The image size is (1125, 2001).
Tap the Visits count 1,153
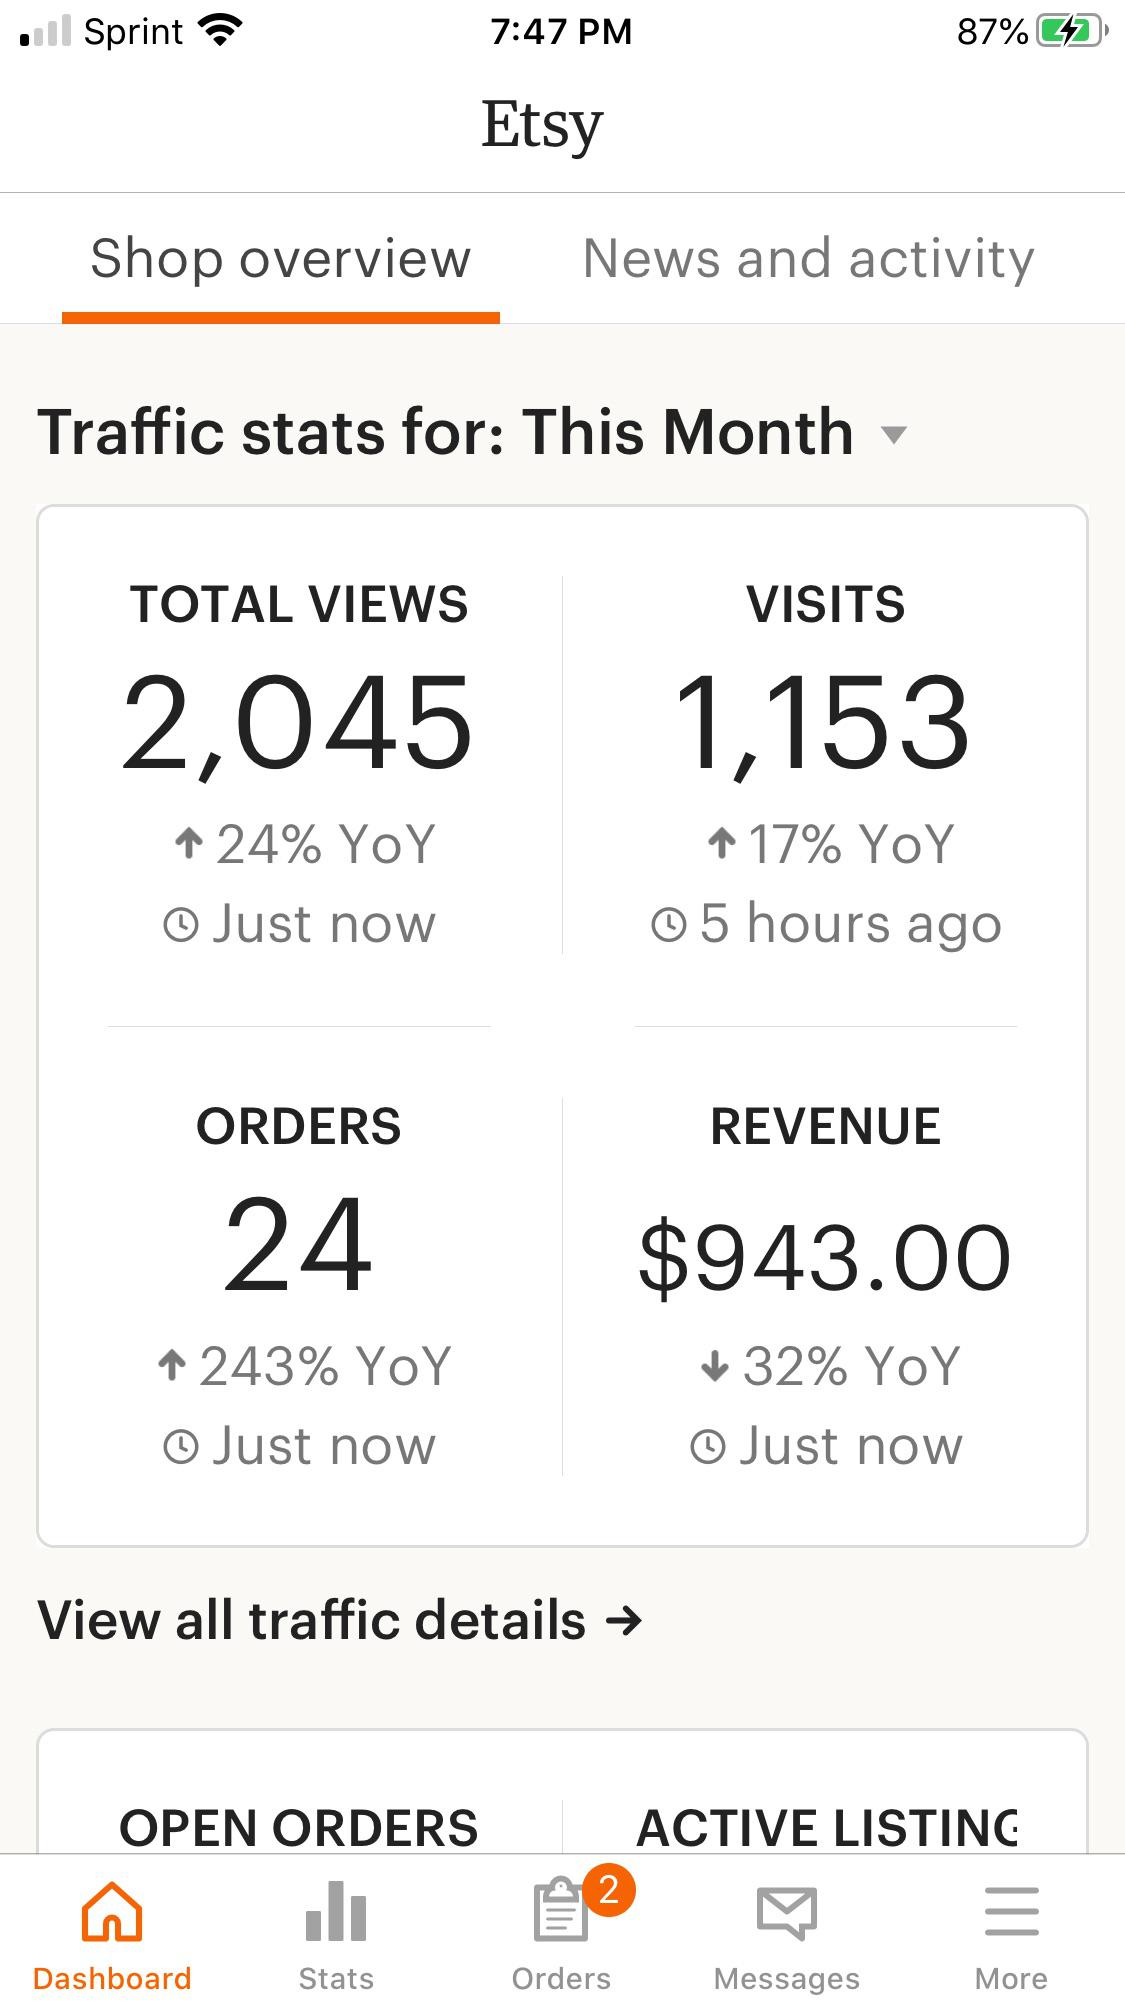coord(823,722)
